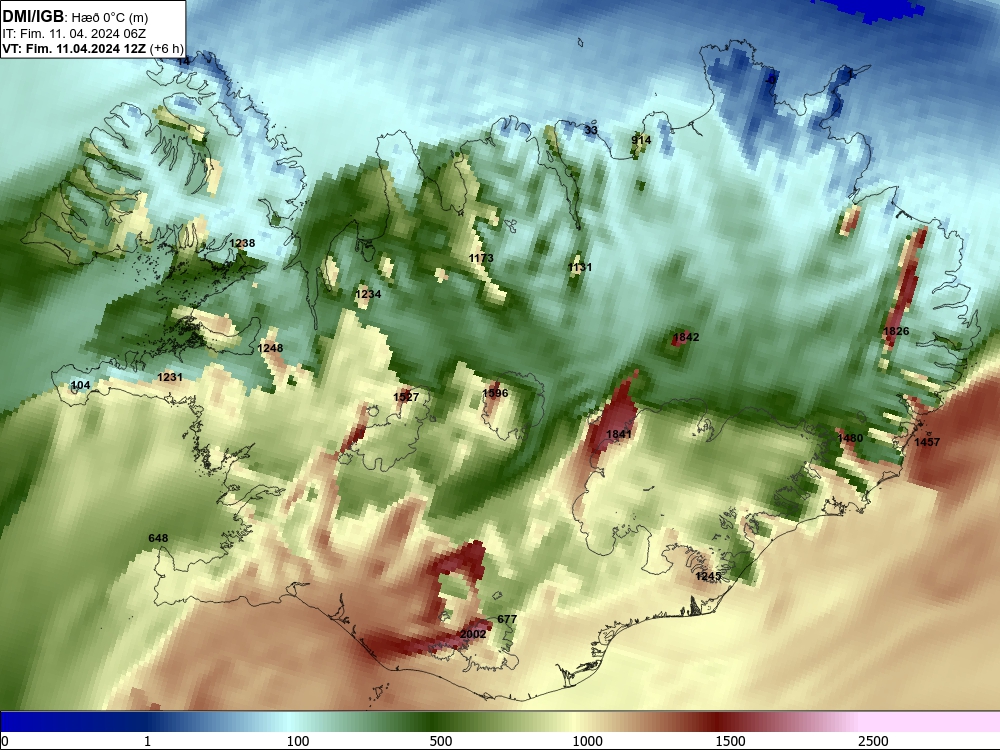This screenshot has height=750, width=1000.
Task: Click the 'DMI/IGB' title text
Action: [33, 17]
